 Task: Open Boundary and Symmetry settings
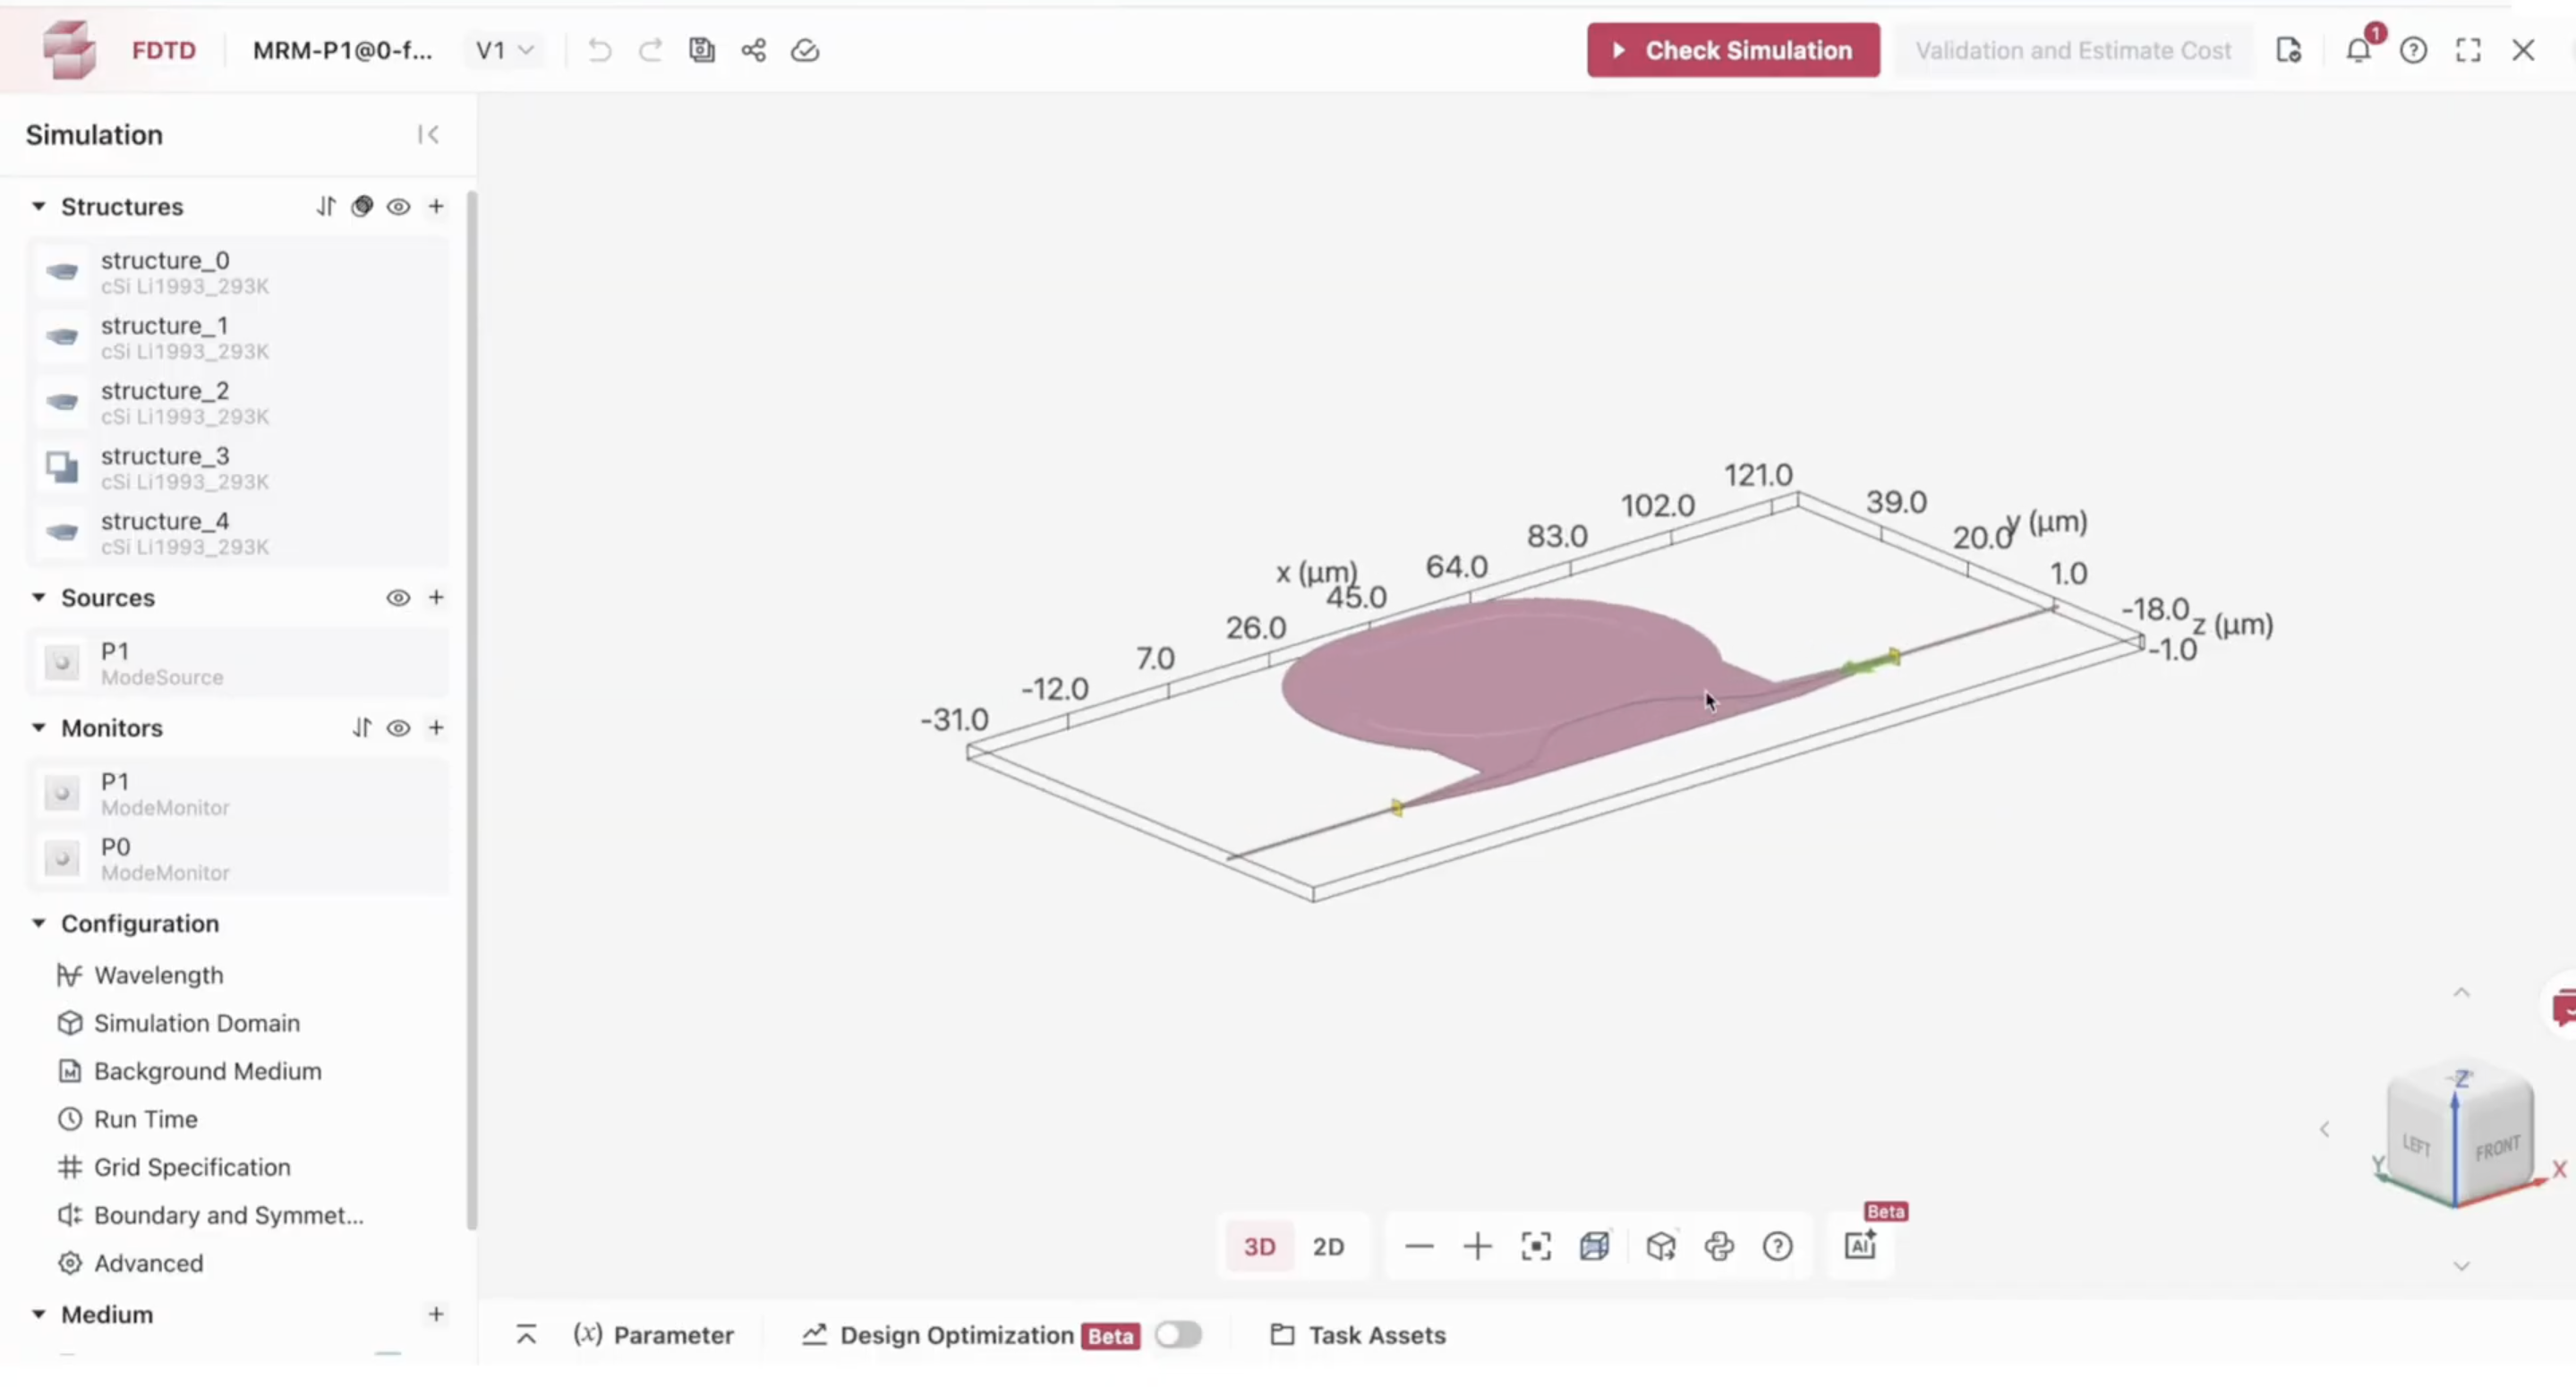(x=229, y=1214)
